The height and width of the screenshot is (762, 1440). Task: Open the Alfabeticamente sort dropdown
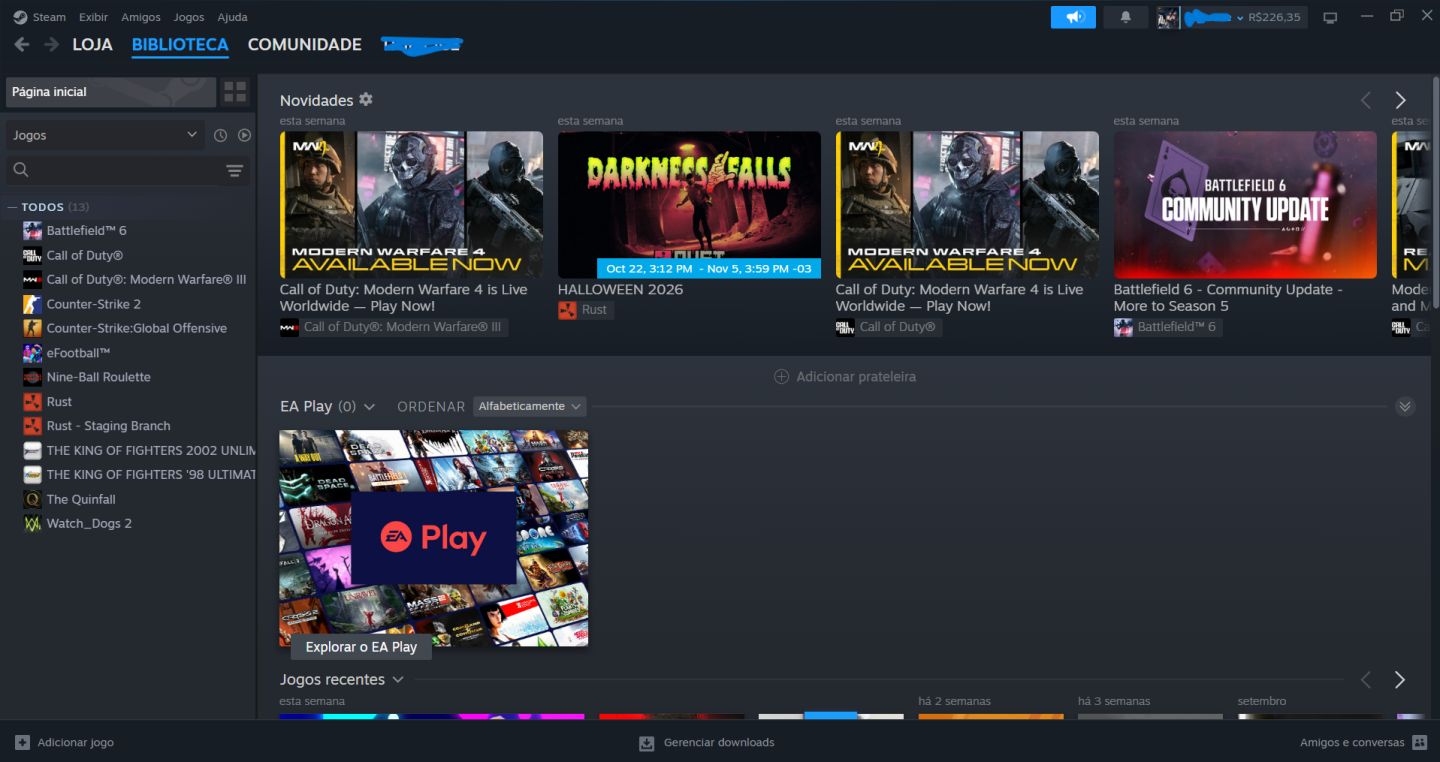coord(530,406)
